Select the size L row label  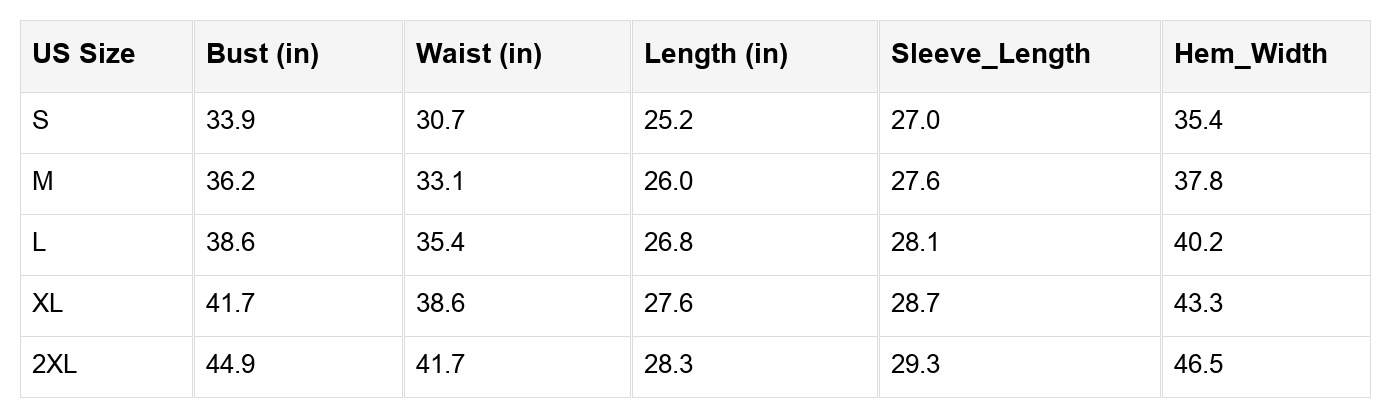pos(39,243)
